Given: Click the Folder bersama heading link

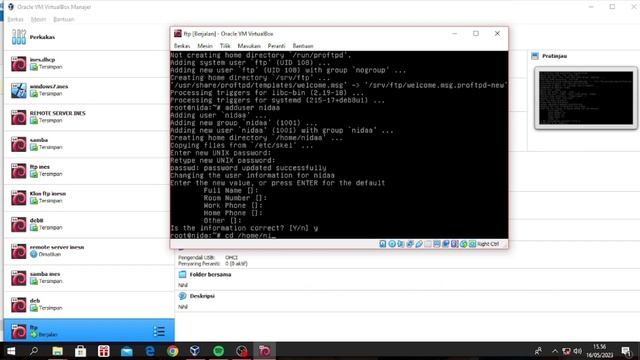Looking at the screenshot, I should [210, 275].
